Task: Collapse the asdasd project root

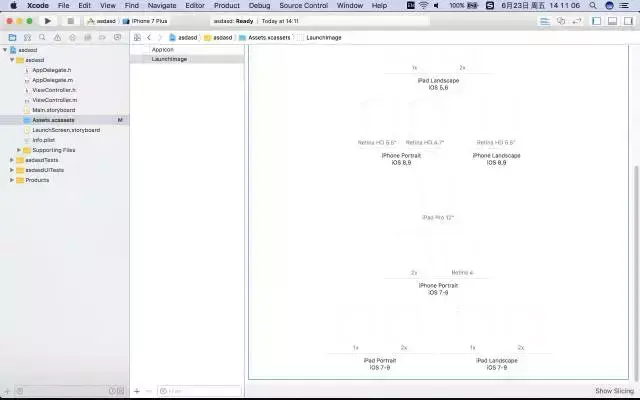Action: 5,50
